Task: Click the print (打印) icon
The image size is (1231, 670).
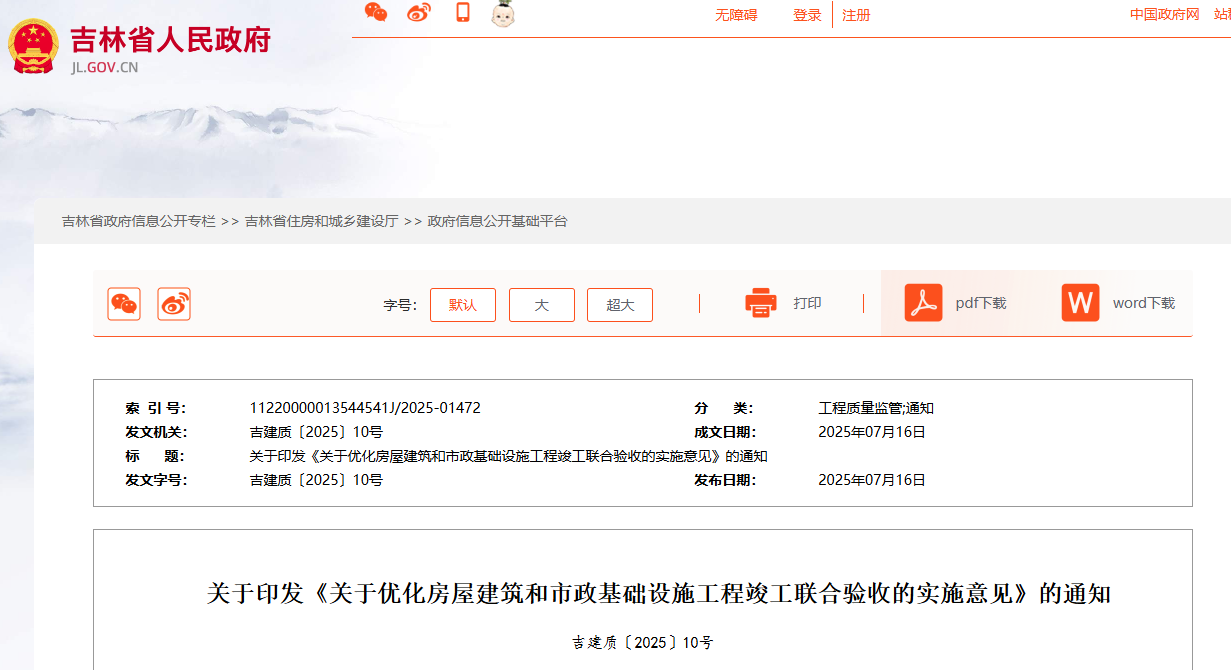Action: click(x=760, y=302)
